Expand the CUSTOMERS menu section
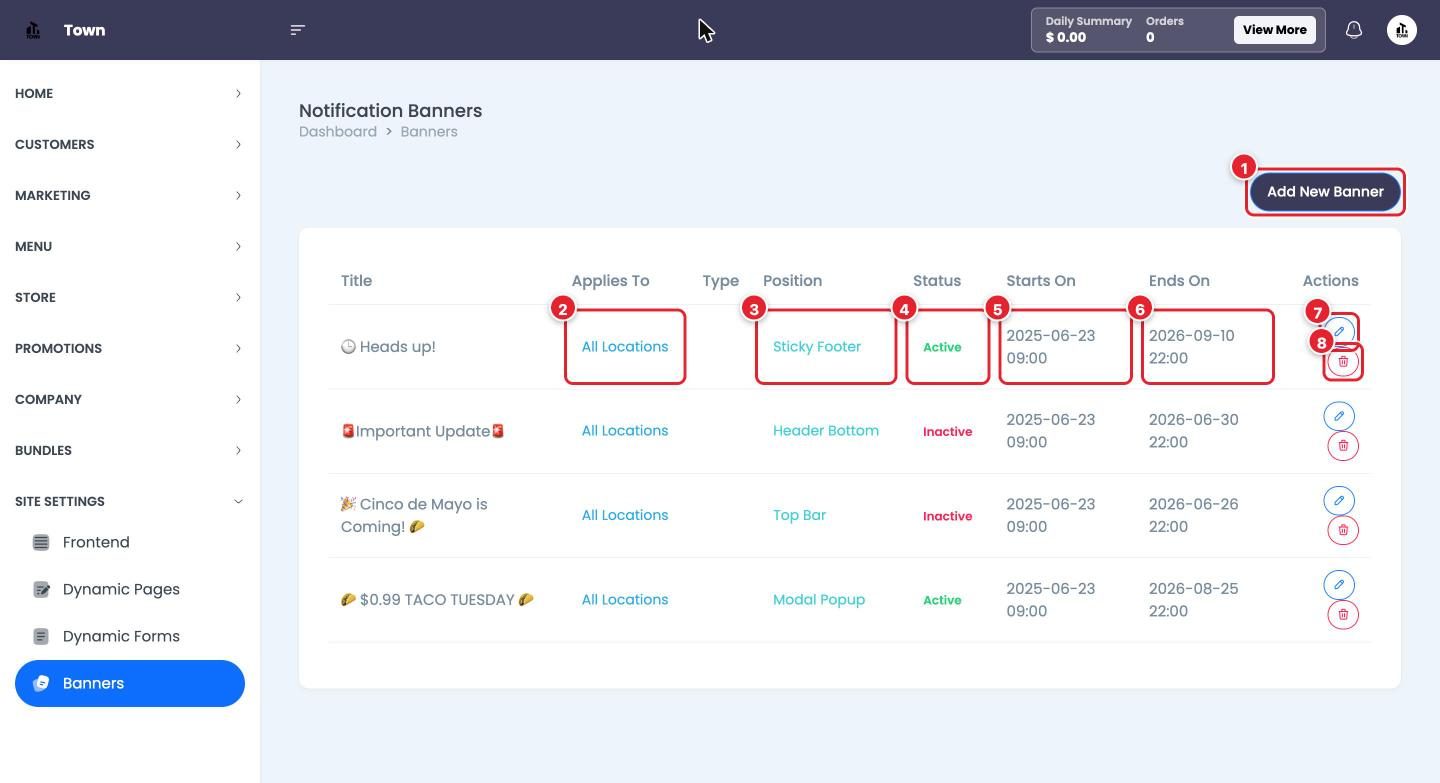The height and width of the screenshot is (783, 1440). coord(130,144)
